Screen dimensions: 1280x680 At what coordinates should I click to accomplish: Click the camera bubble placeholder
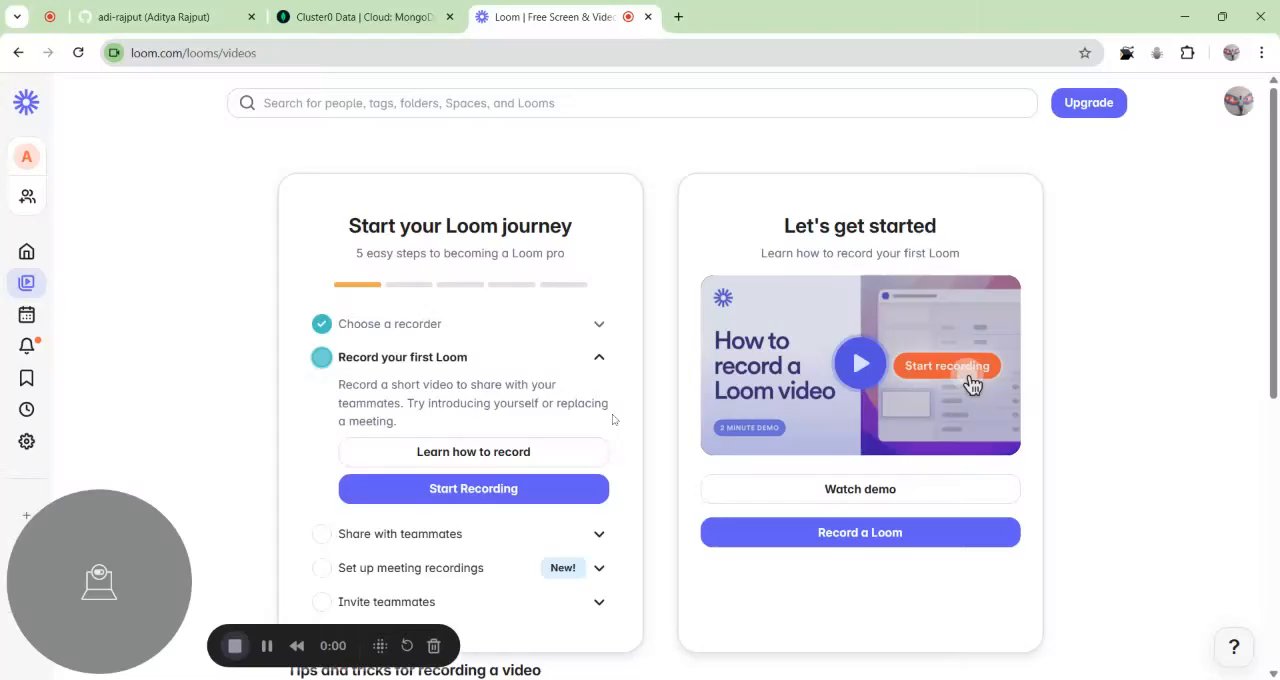(x=99, y=581)
